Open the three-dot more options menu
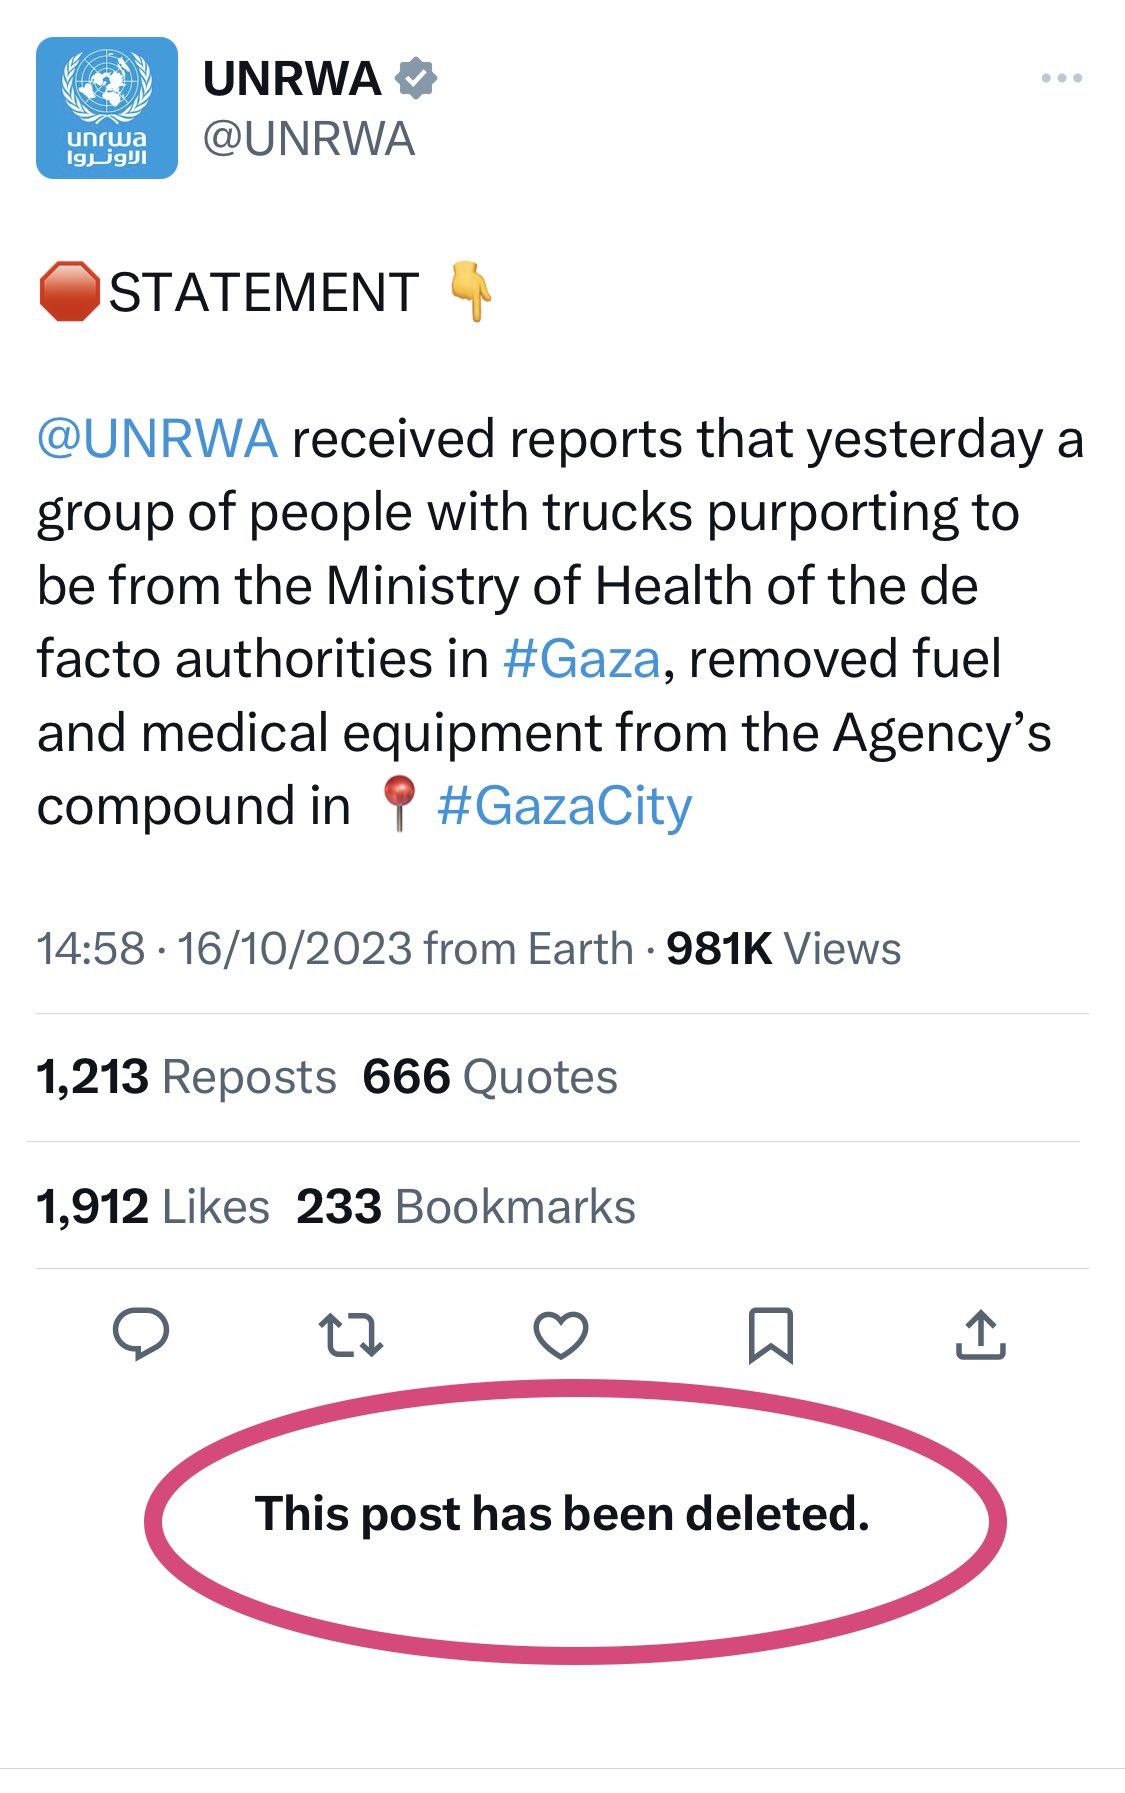The image size is (1125, 1793). (1062, 78)
